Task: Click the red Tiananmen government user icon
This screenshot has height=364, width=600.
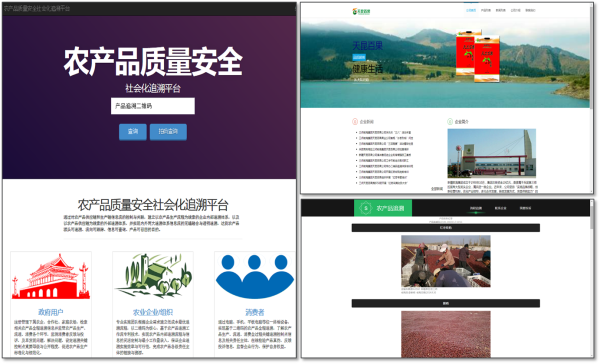Action: tap(51, 276)
